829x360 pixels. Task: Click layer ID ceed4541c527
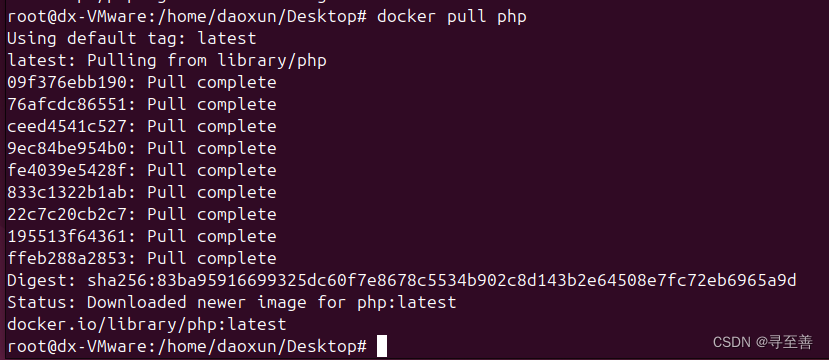67,127
